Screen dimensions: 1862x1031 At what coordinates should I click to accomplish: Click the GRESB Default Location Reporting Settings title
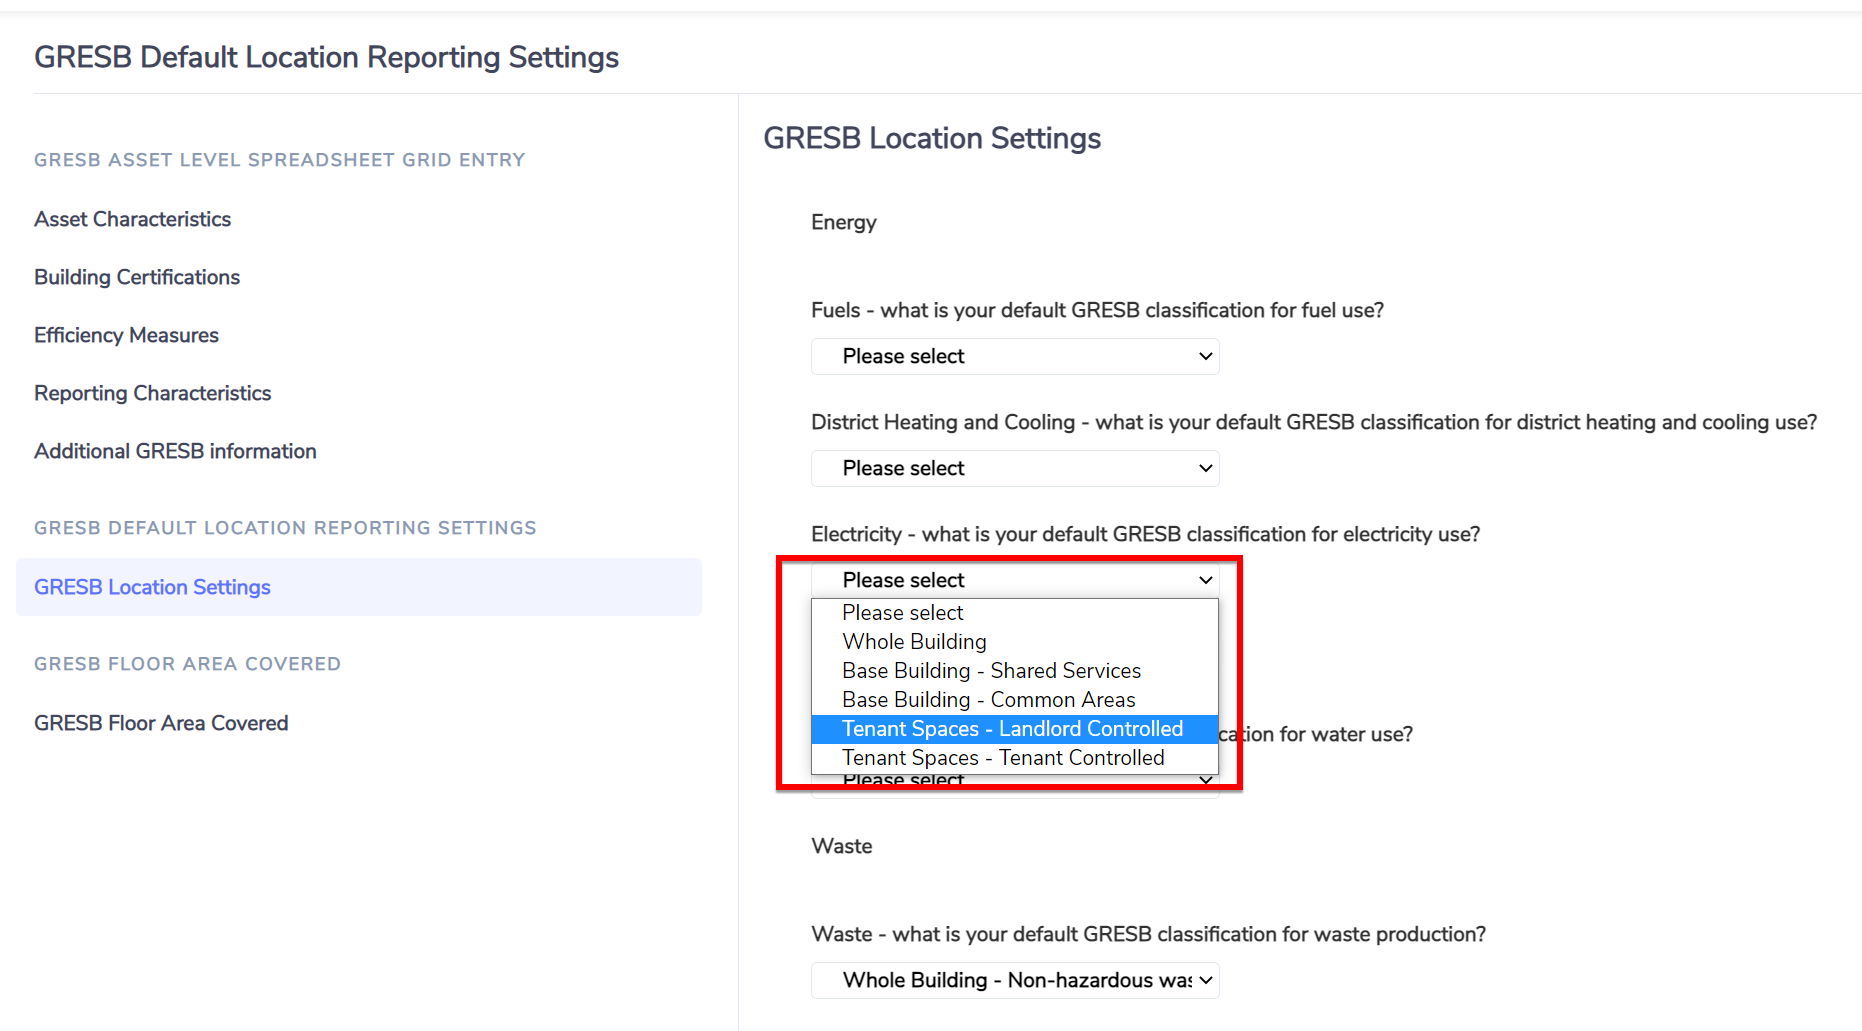click(x=326, y=57)
